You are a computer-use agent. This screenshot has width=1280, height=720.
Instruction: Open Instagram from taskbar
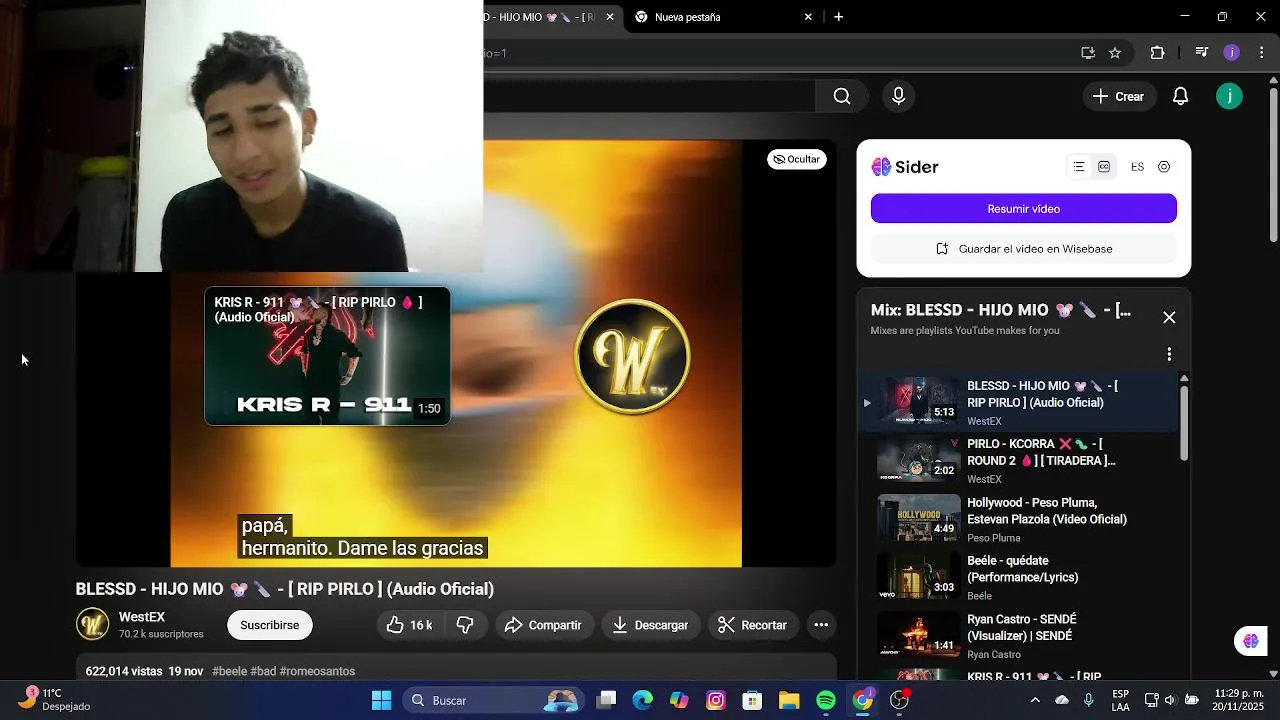pyautogui.click(x=716, y=700)
